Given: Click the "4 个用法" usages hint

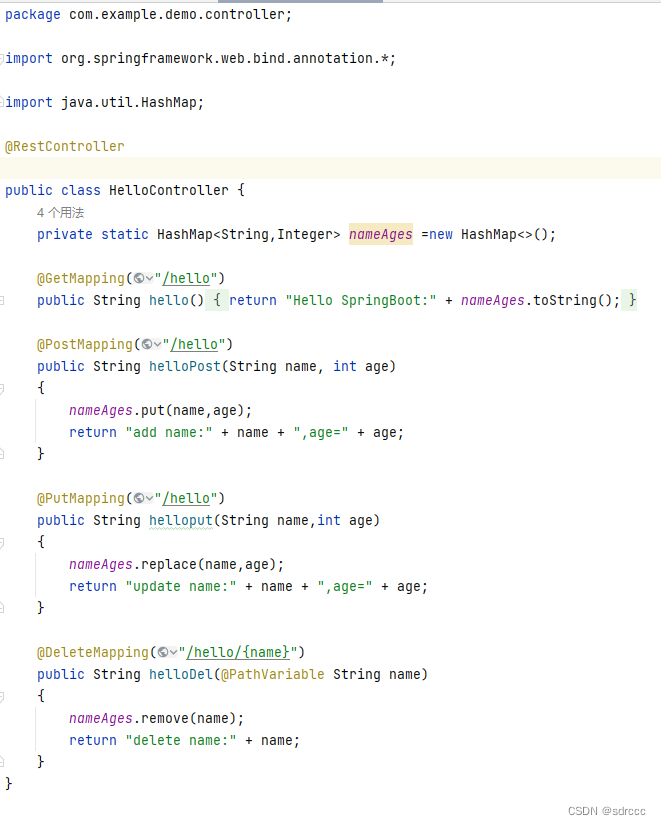Looking at the screenshot, I should coord(60,213).
